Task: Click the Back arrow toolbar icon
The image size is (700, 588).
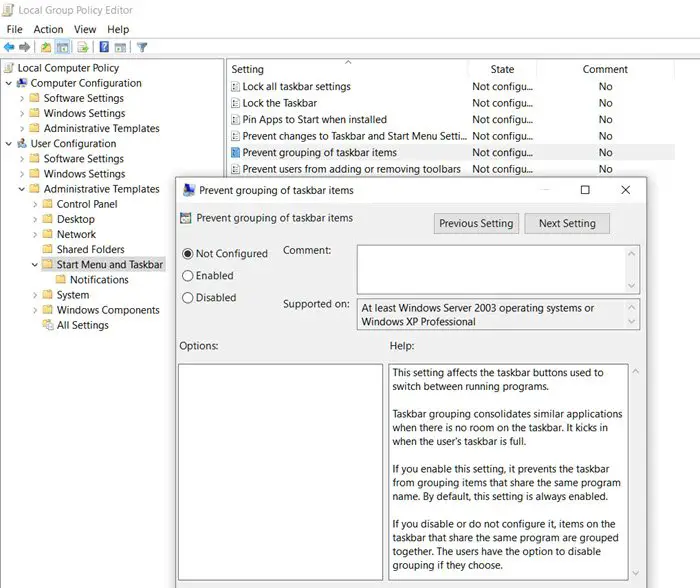Action: [9, 47]
